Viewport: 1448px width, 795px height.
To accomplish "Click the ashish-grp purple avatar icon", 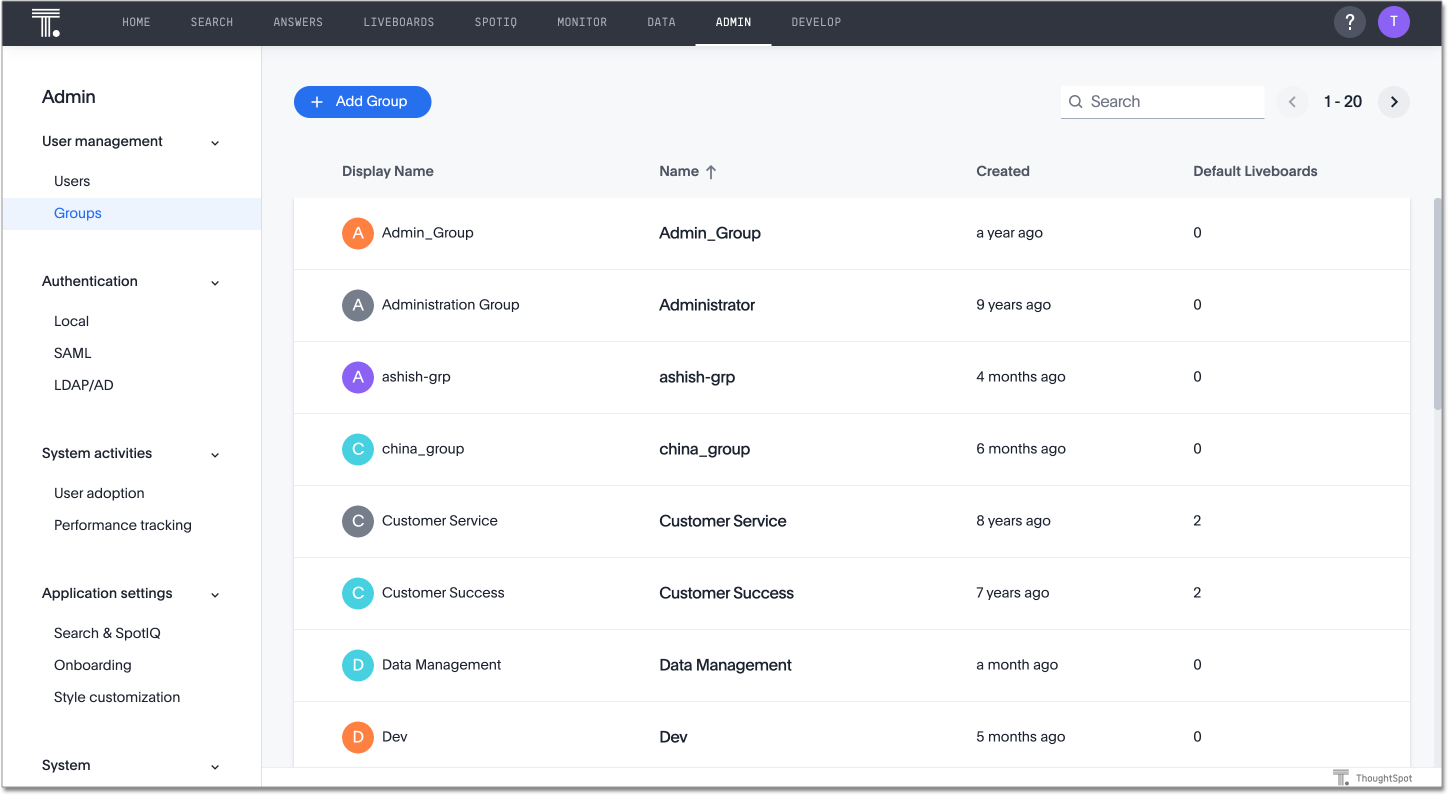I will pos(357,377).
